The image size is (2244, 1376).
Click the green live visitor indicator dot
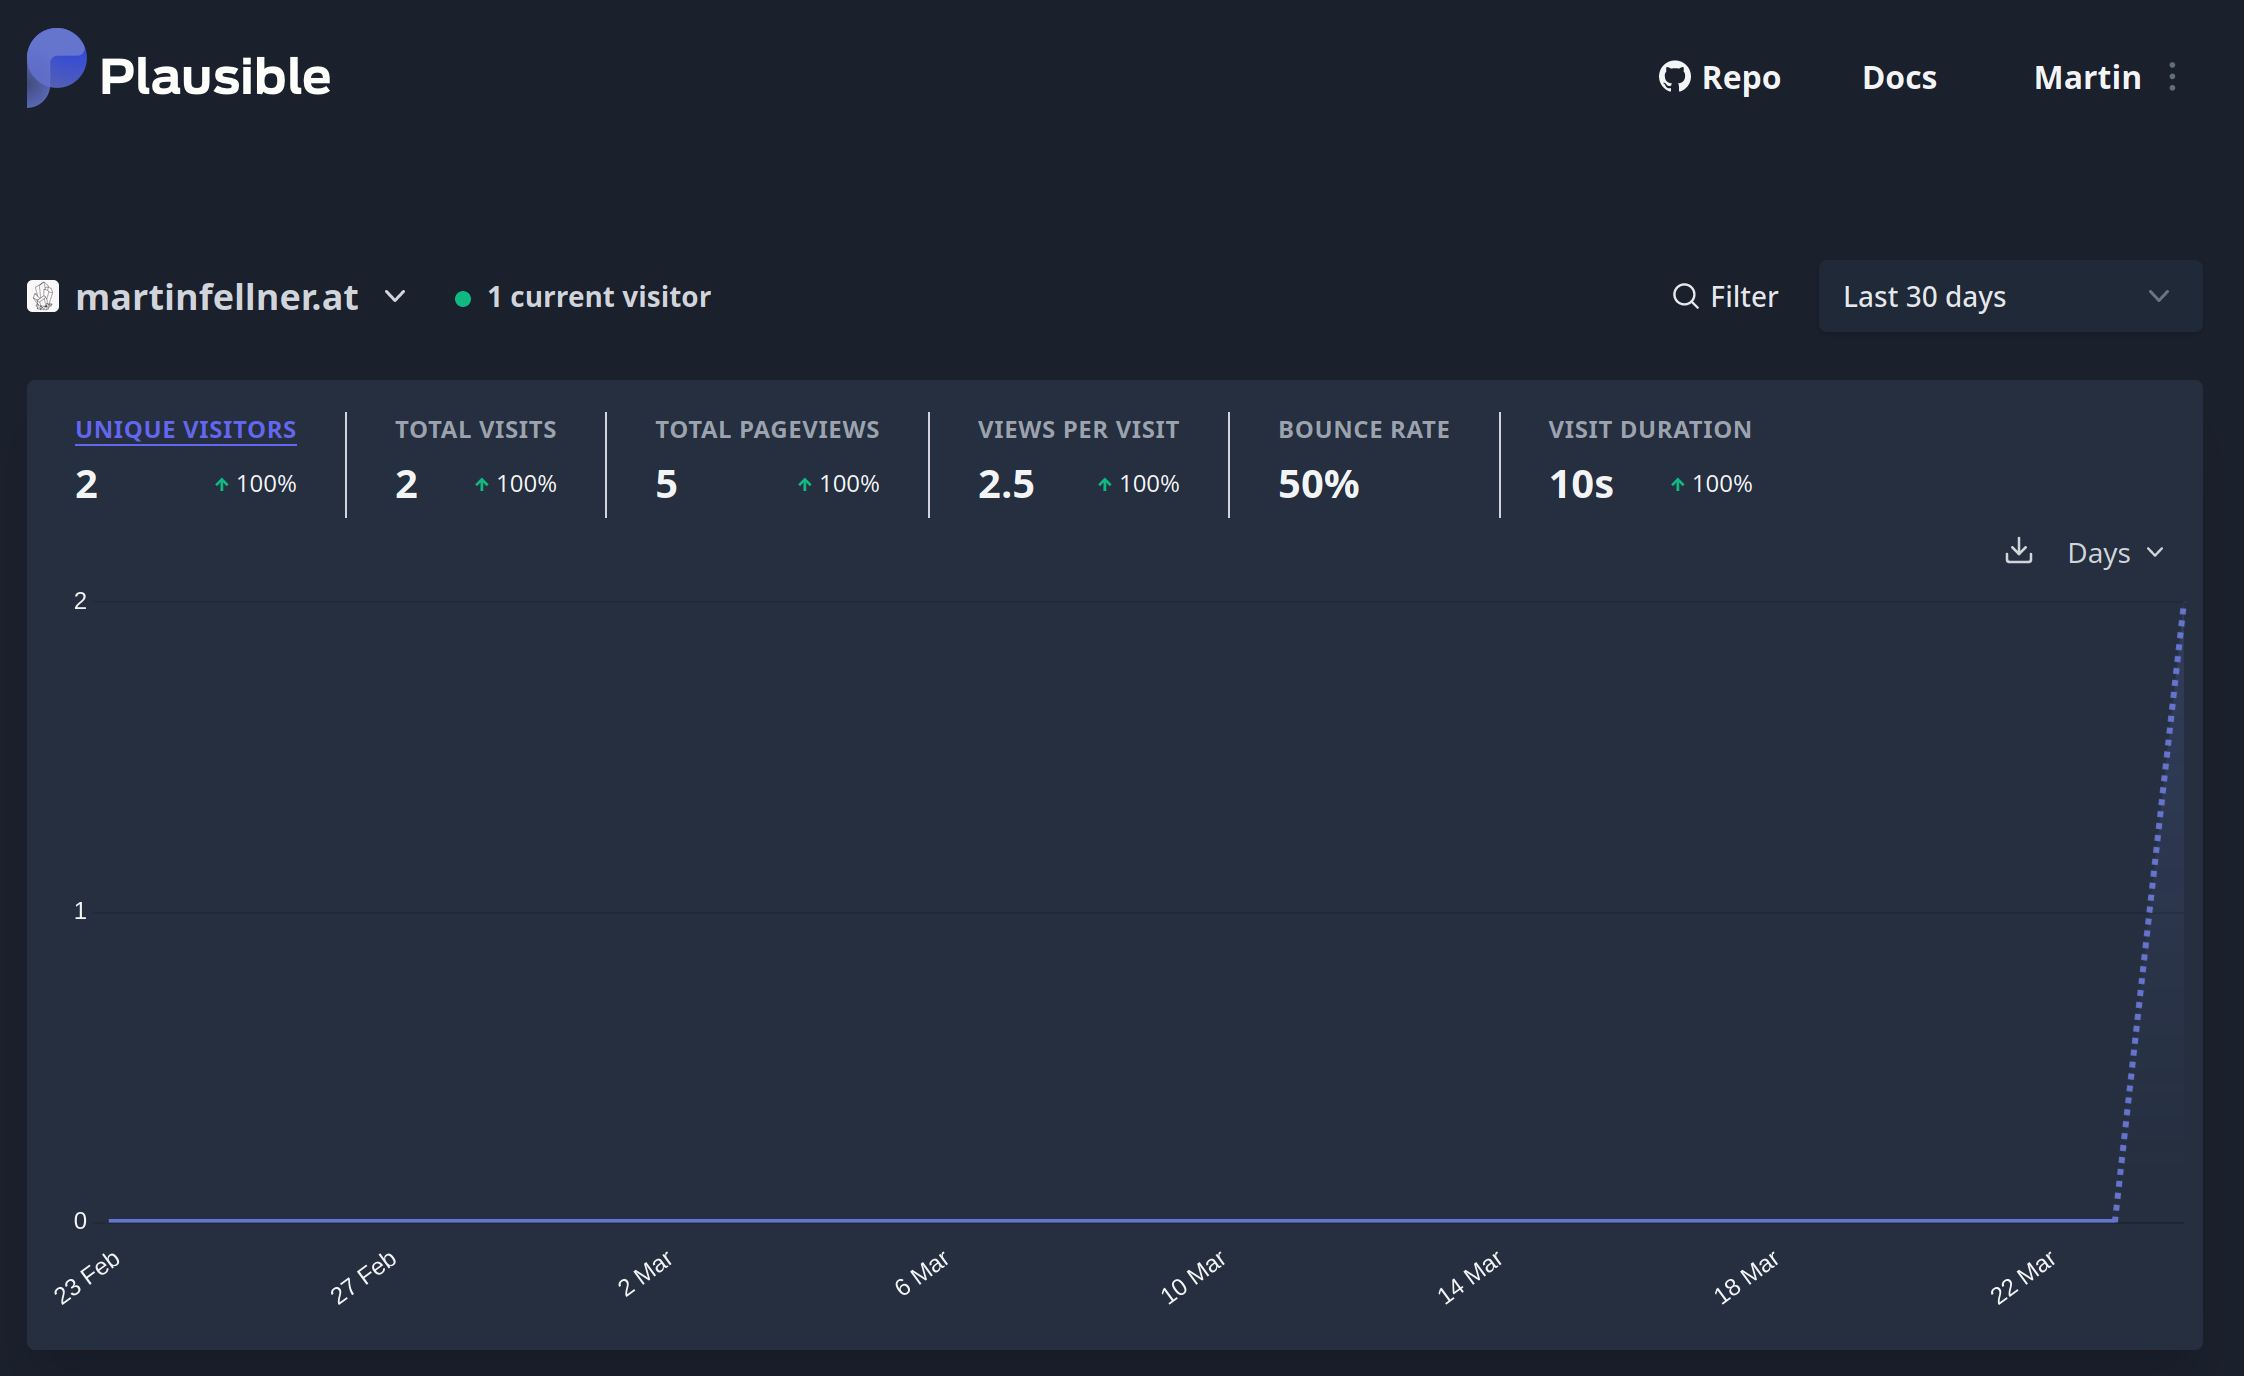click(x=463, y=298)
